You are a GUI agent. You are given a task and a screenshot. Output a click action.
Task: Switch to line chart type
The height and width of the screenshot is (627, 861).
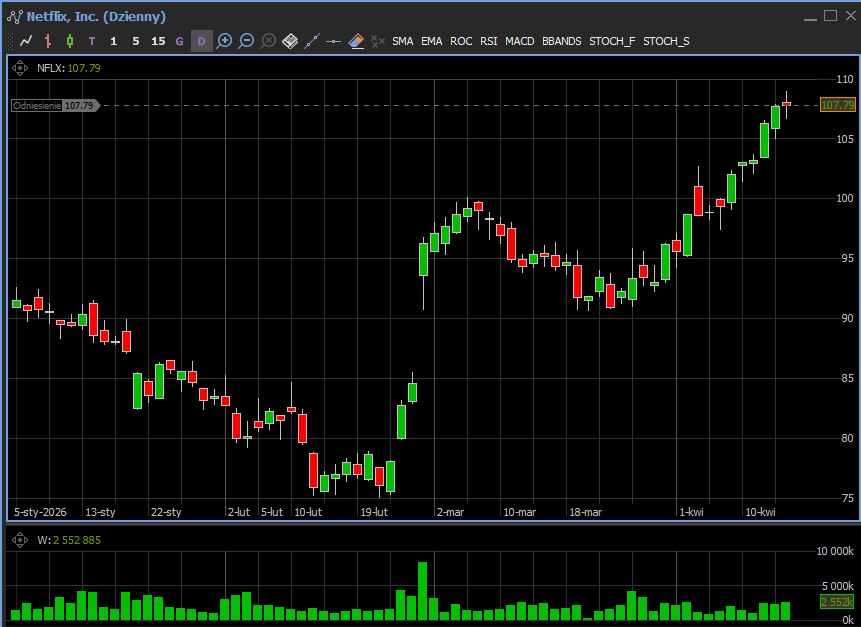(x=26, y=41)
